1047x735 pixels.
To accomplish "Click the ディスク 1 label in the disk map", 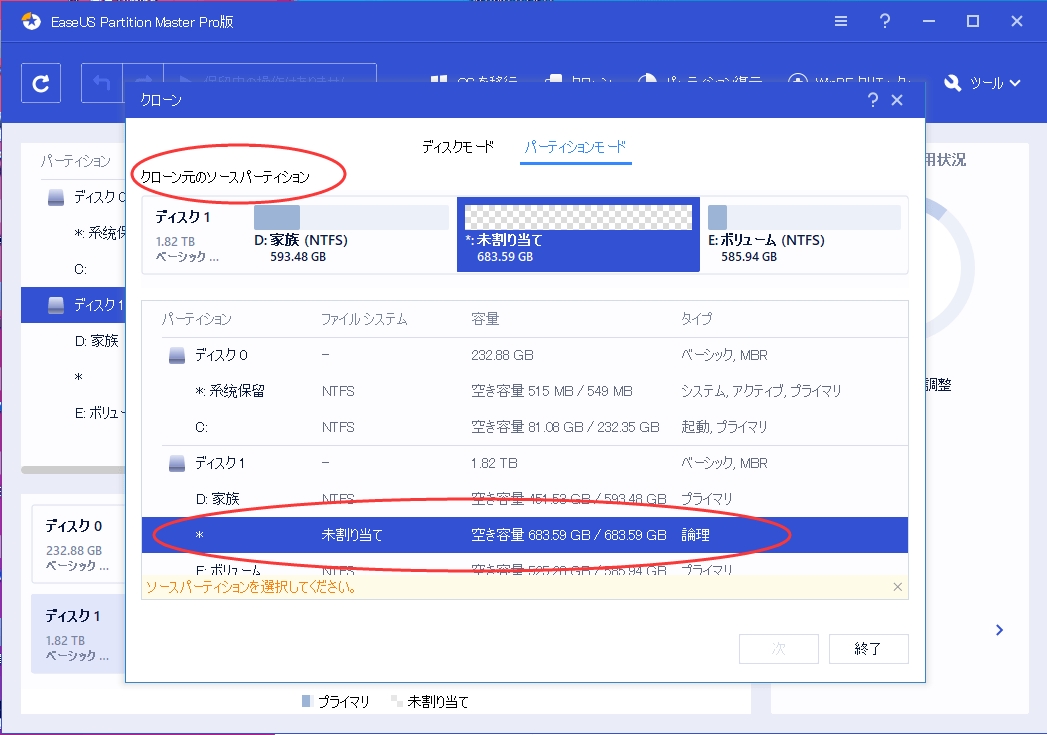I will 183,217.
